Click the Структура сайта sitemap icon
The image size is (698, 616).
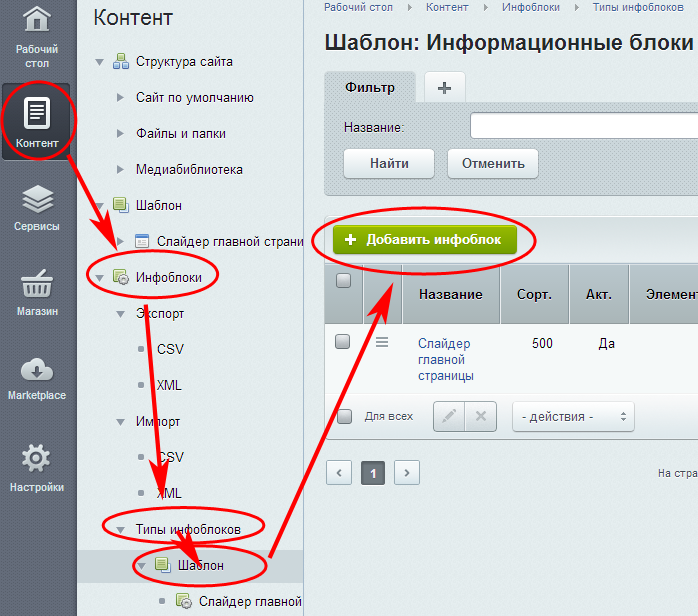coord(121,61)
